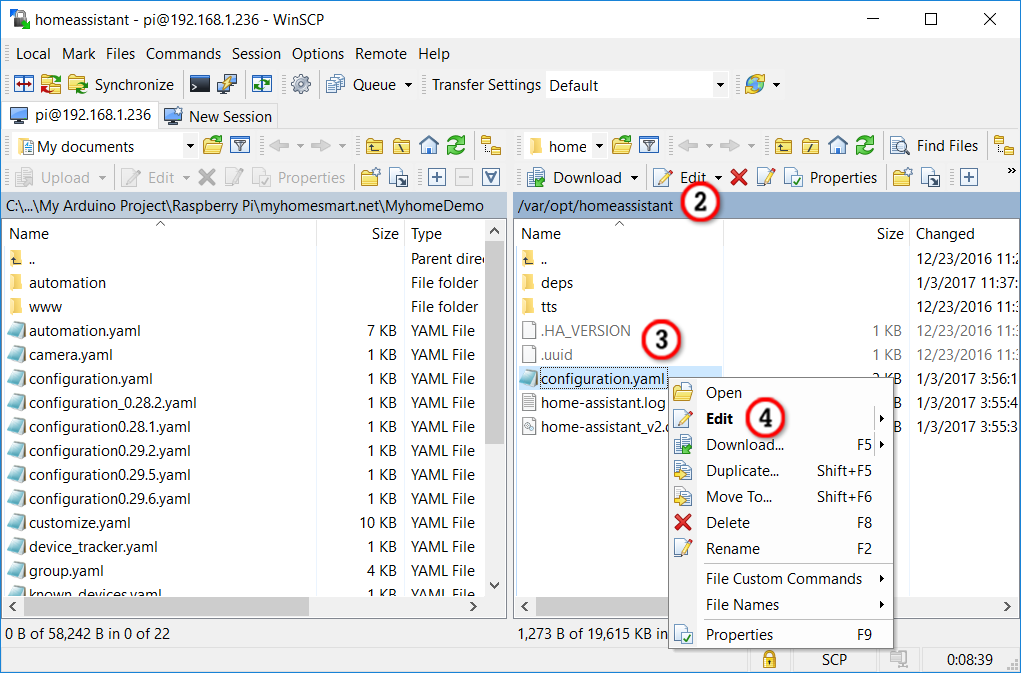Viewport: 1021px width, 673px height.
Task: Open the terminal console icon
Action: 200,85
